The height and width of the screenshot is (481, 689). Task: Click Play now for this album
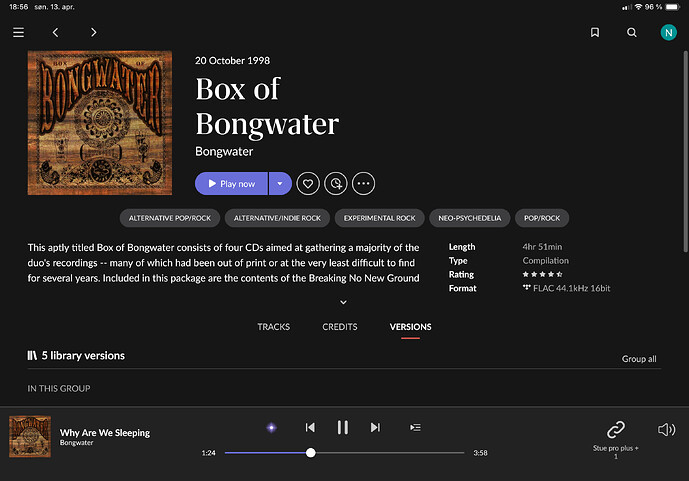231,184
